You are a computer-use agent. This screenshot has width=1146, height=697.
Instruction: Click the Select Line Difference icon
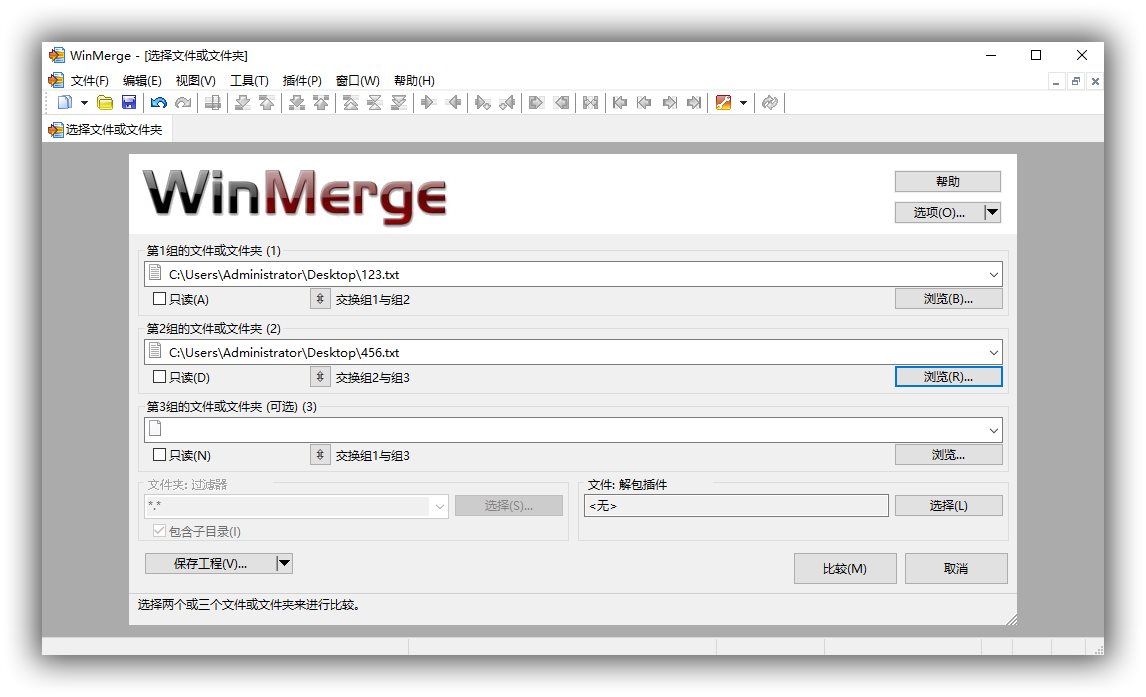point(213,102)
